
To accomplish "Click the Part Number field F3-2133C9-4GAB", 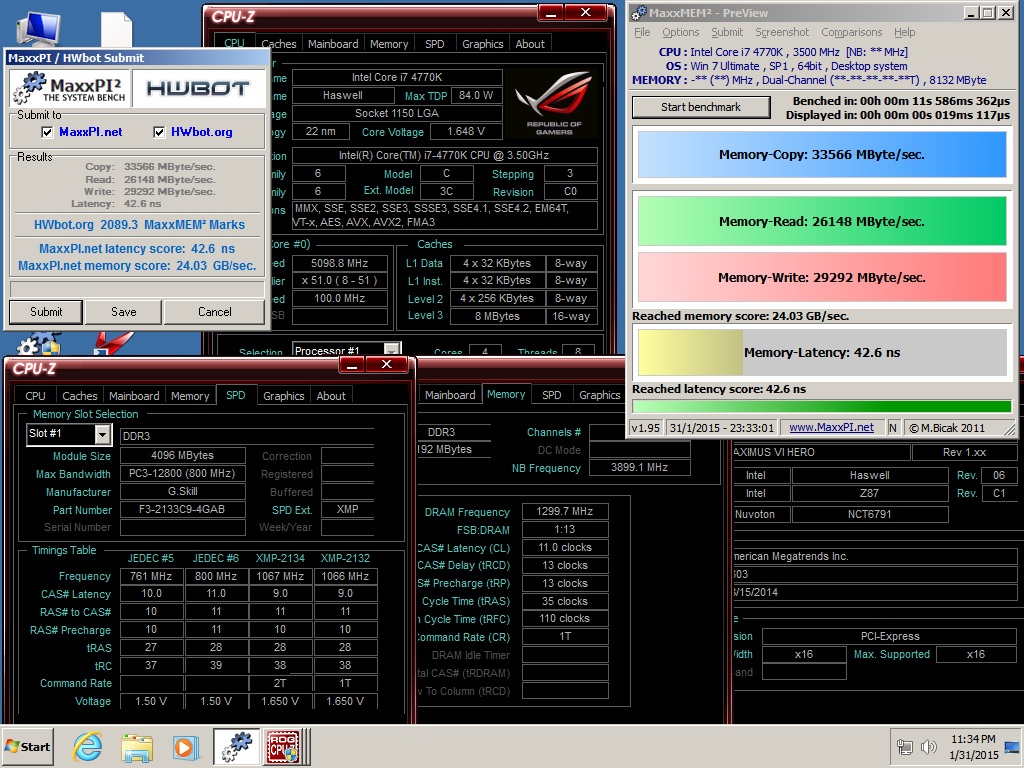I will click(x=182, y=509).
